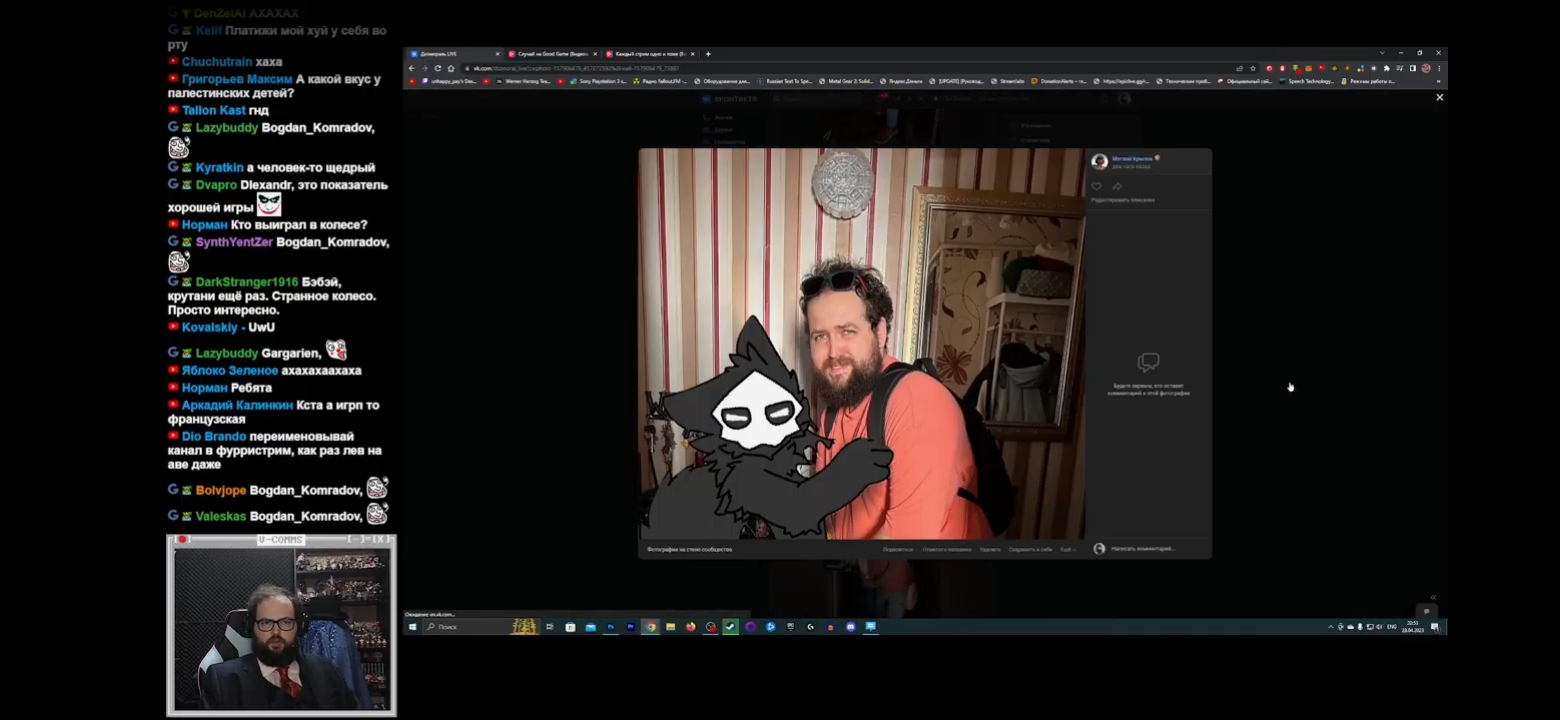
Task: Click Редактировать описание under the photo author
Action: coord(1123,200)
